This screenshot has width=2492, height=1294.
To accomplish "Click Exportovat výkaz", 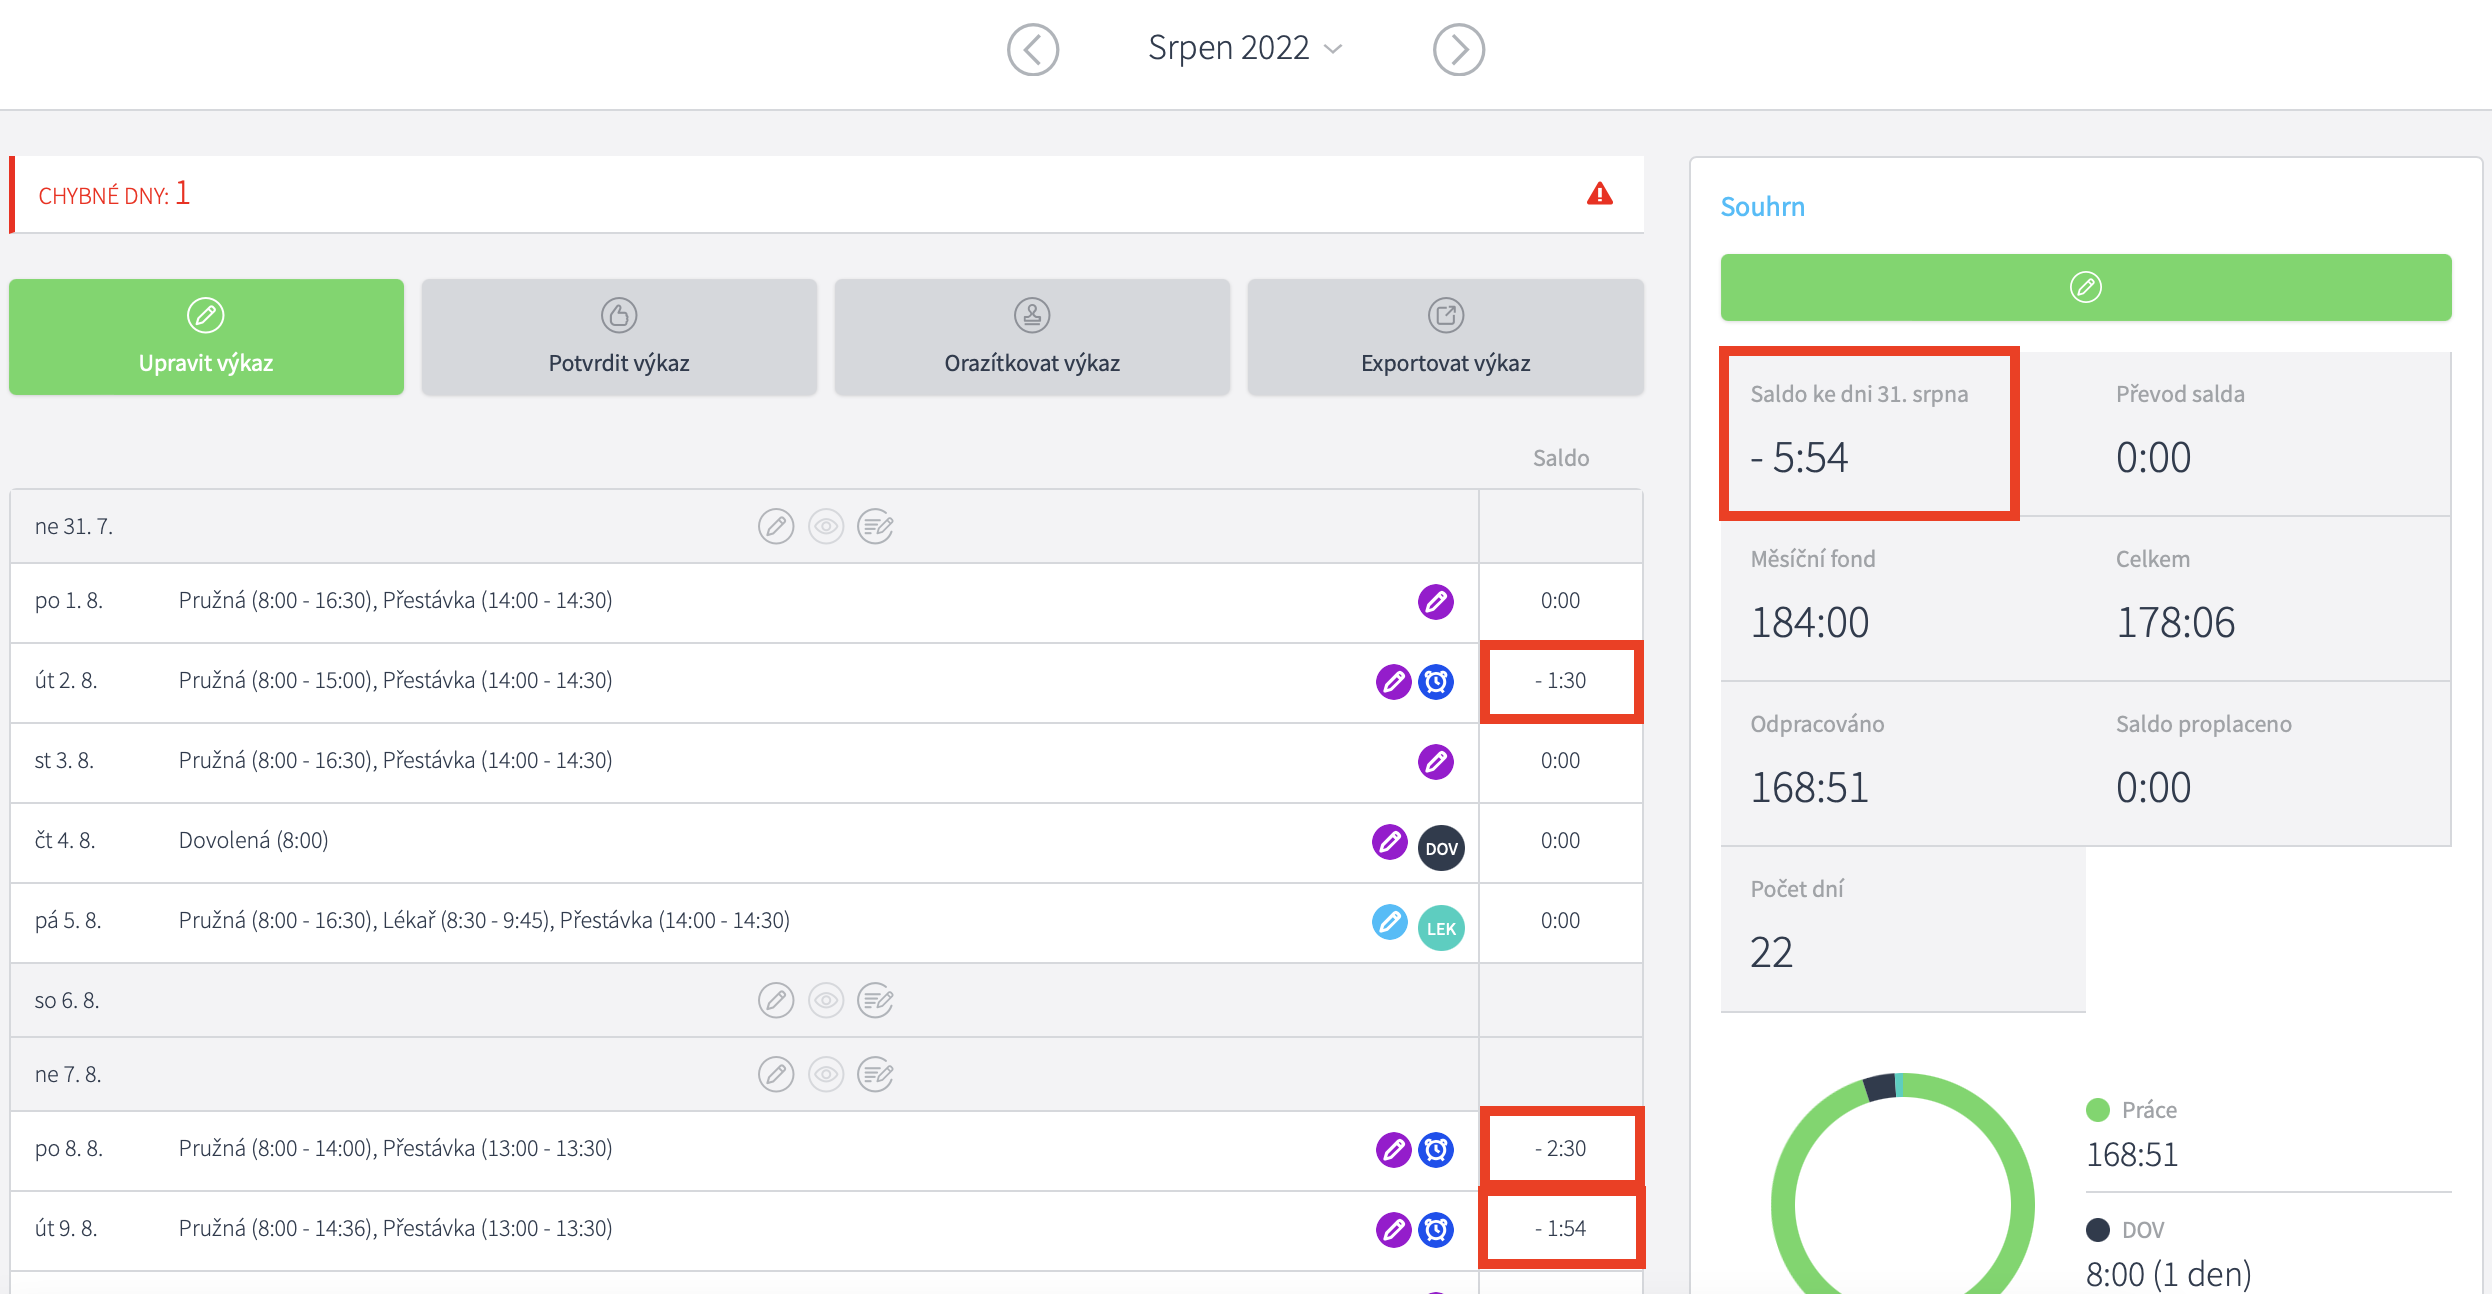I will (x=1445, y=337).
